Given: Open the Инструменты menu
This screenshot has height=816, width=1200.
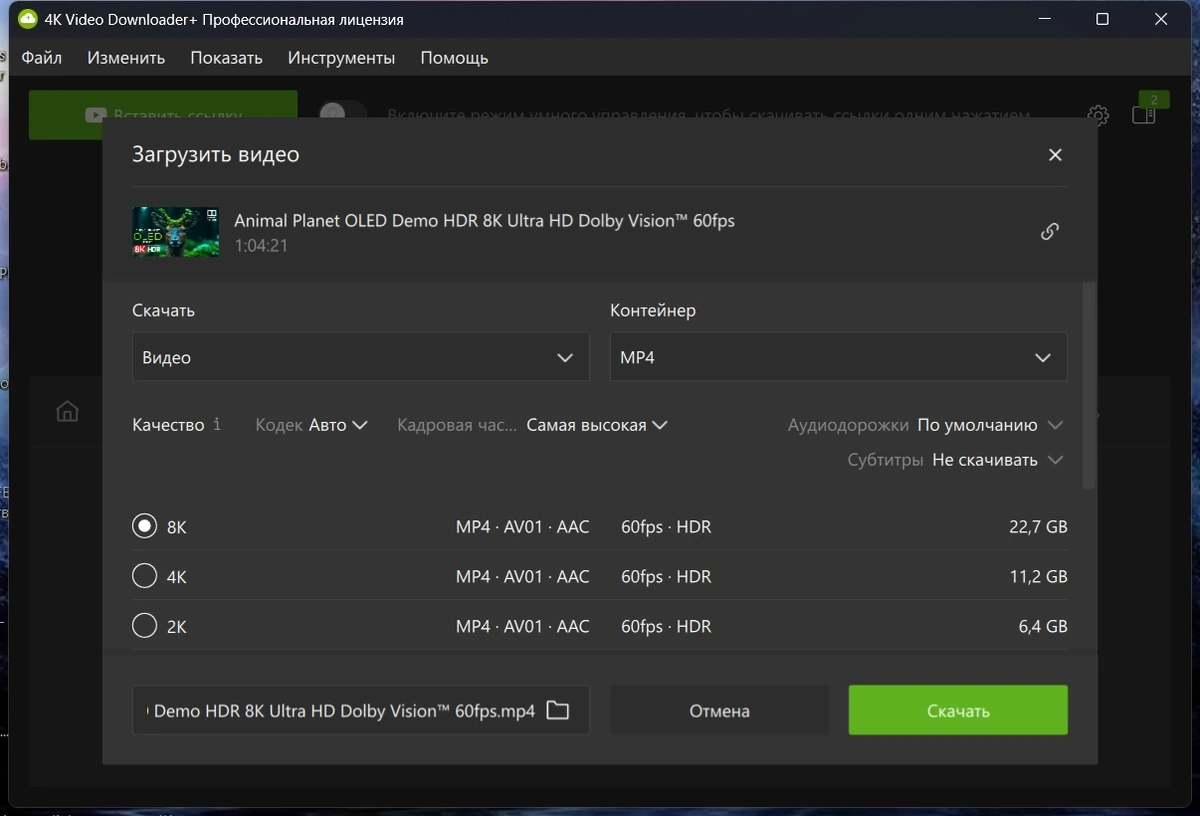Looking at the screenshot, I should coord(341,58).
